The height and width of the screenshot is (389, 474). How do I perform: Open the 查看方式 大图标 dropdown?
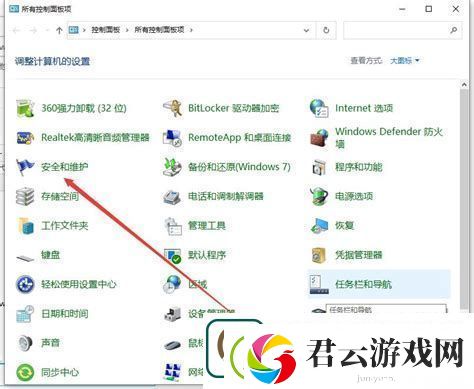[x=405, y=61]
